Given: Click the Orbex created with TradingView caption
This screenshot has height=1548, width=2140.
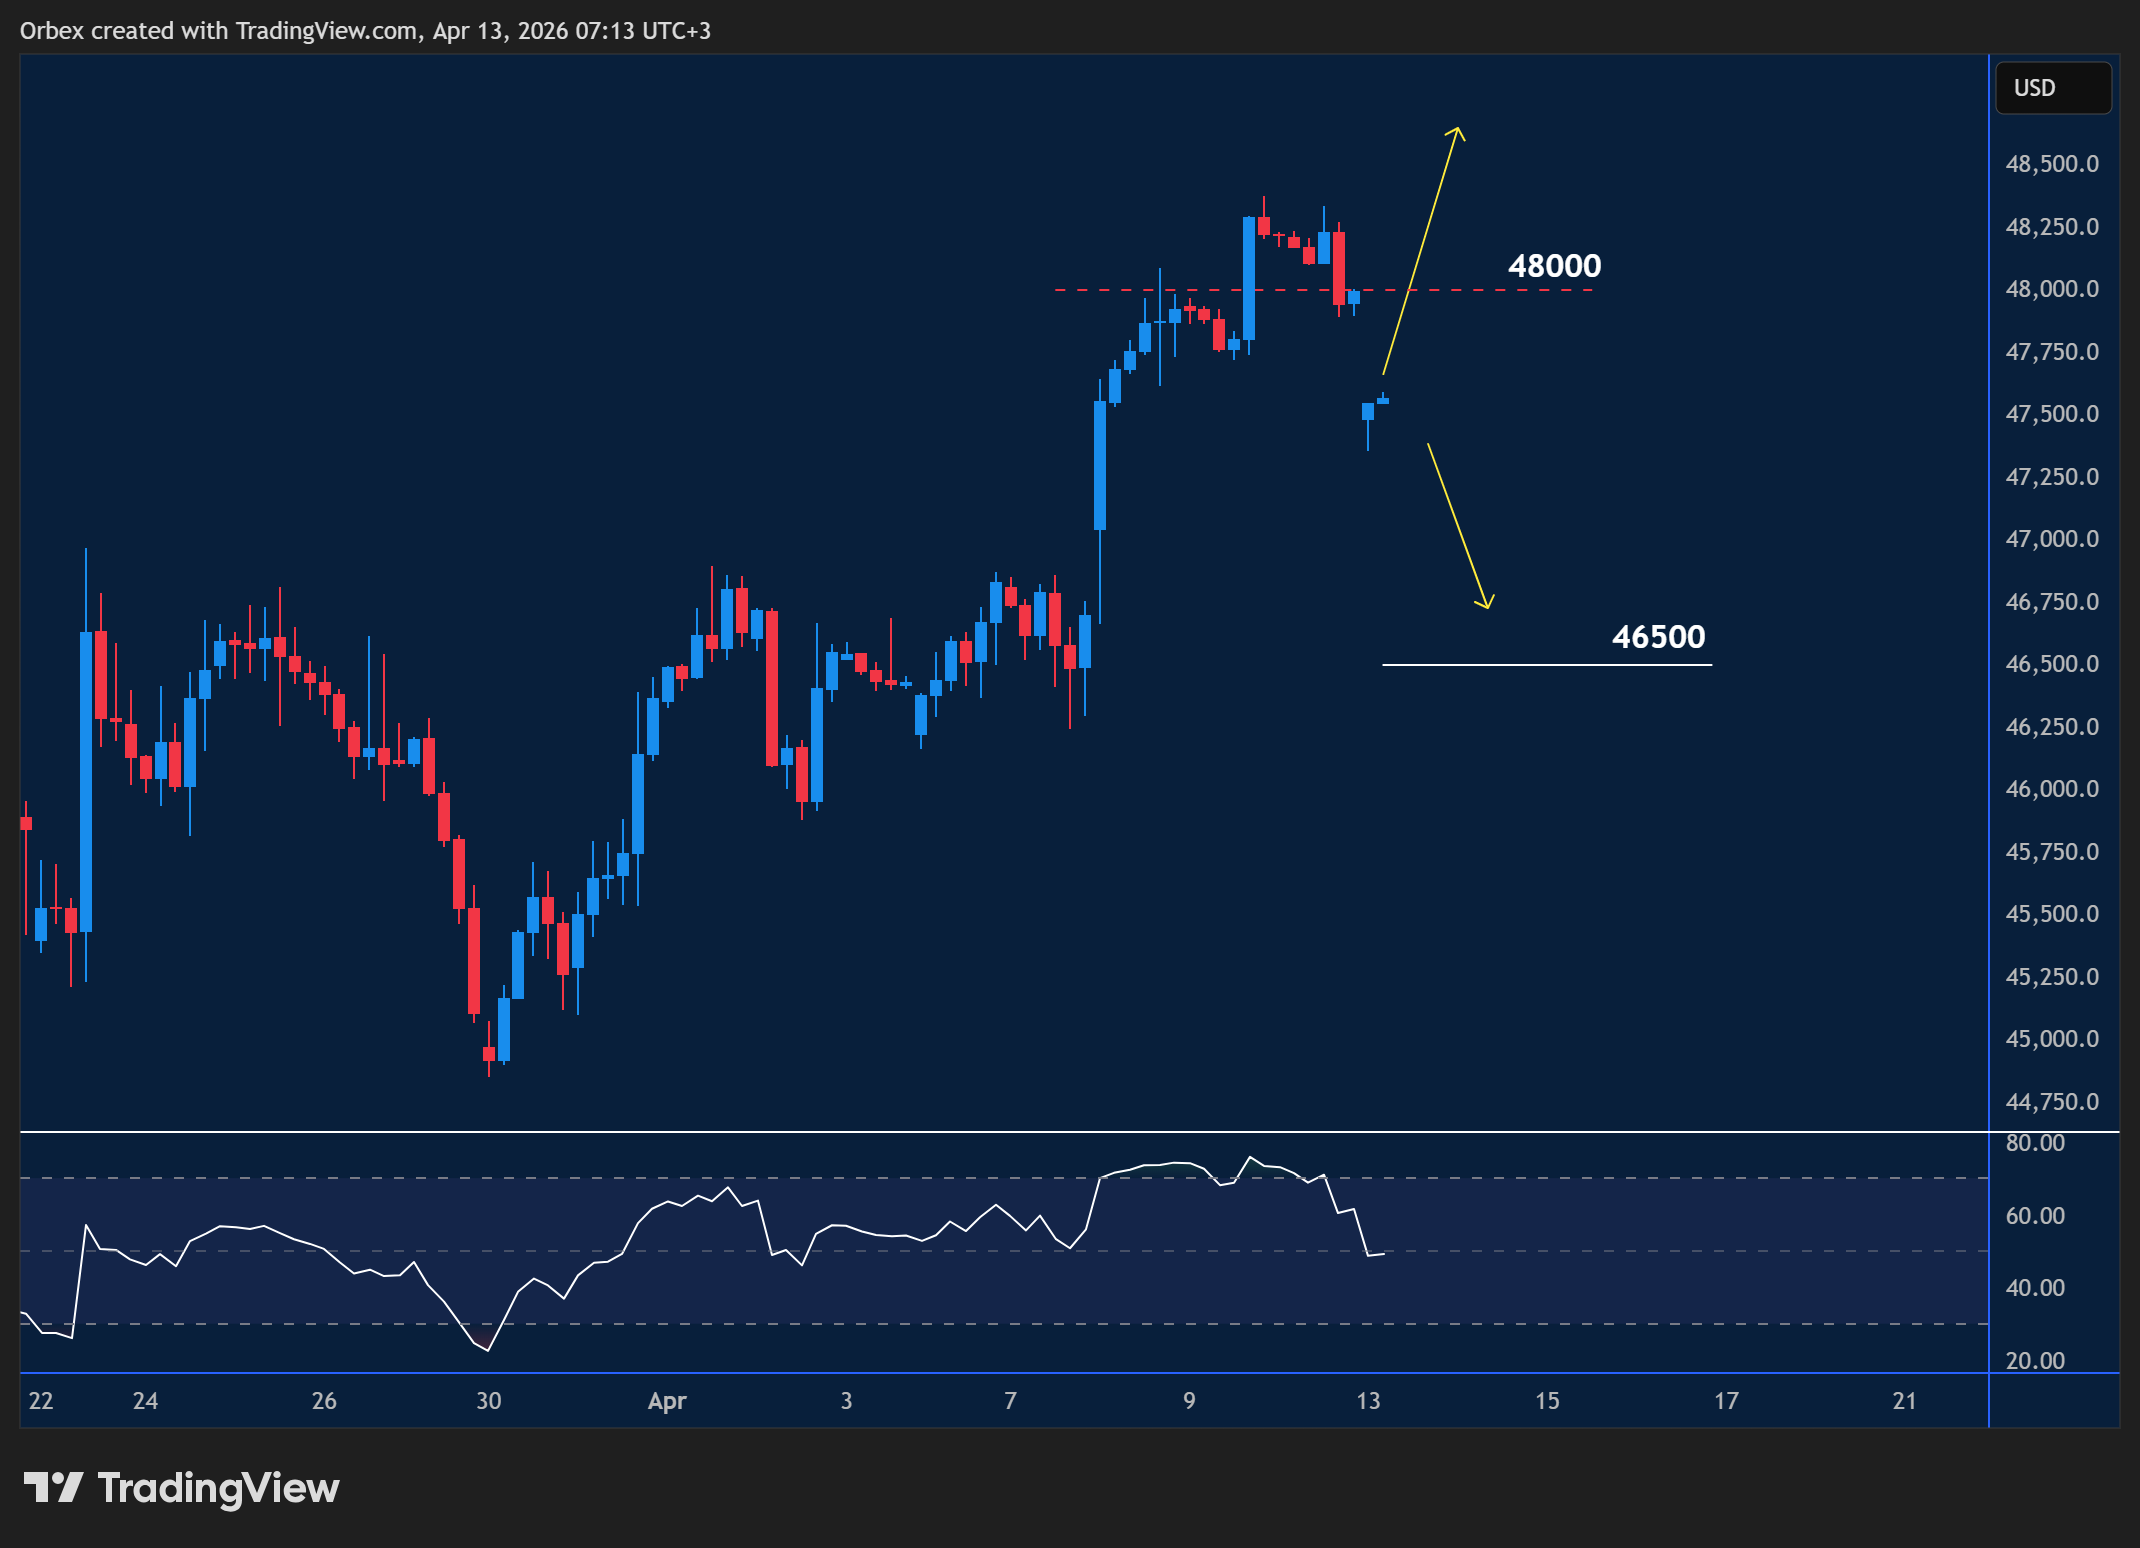Looking at the screenshot, I should pyautogui.click(x=365, y=31).
